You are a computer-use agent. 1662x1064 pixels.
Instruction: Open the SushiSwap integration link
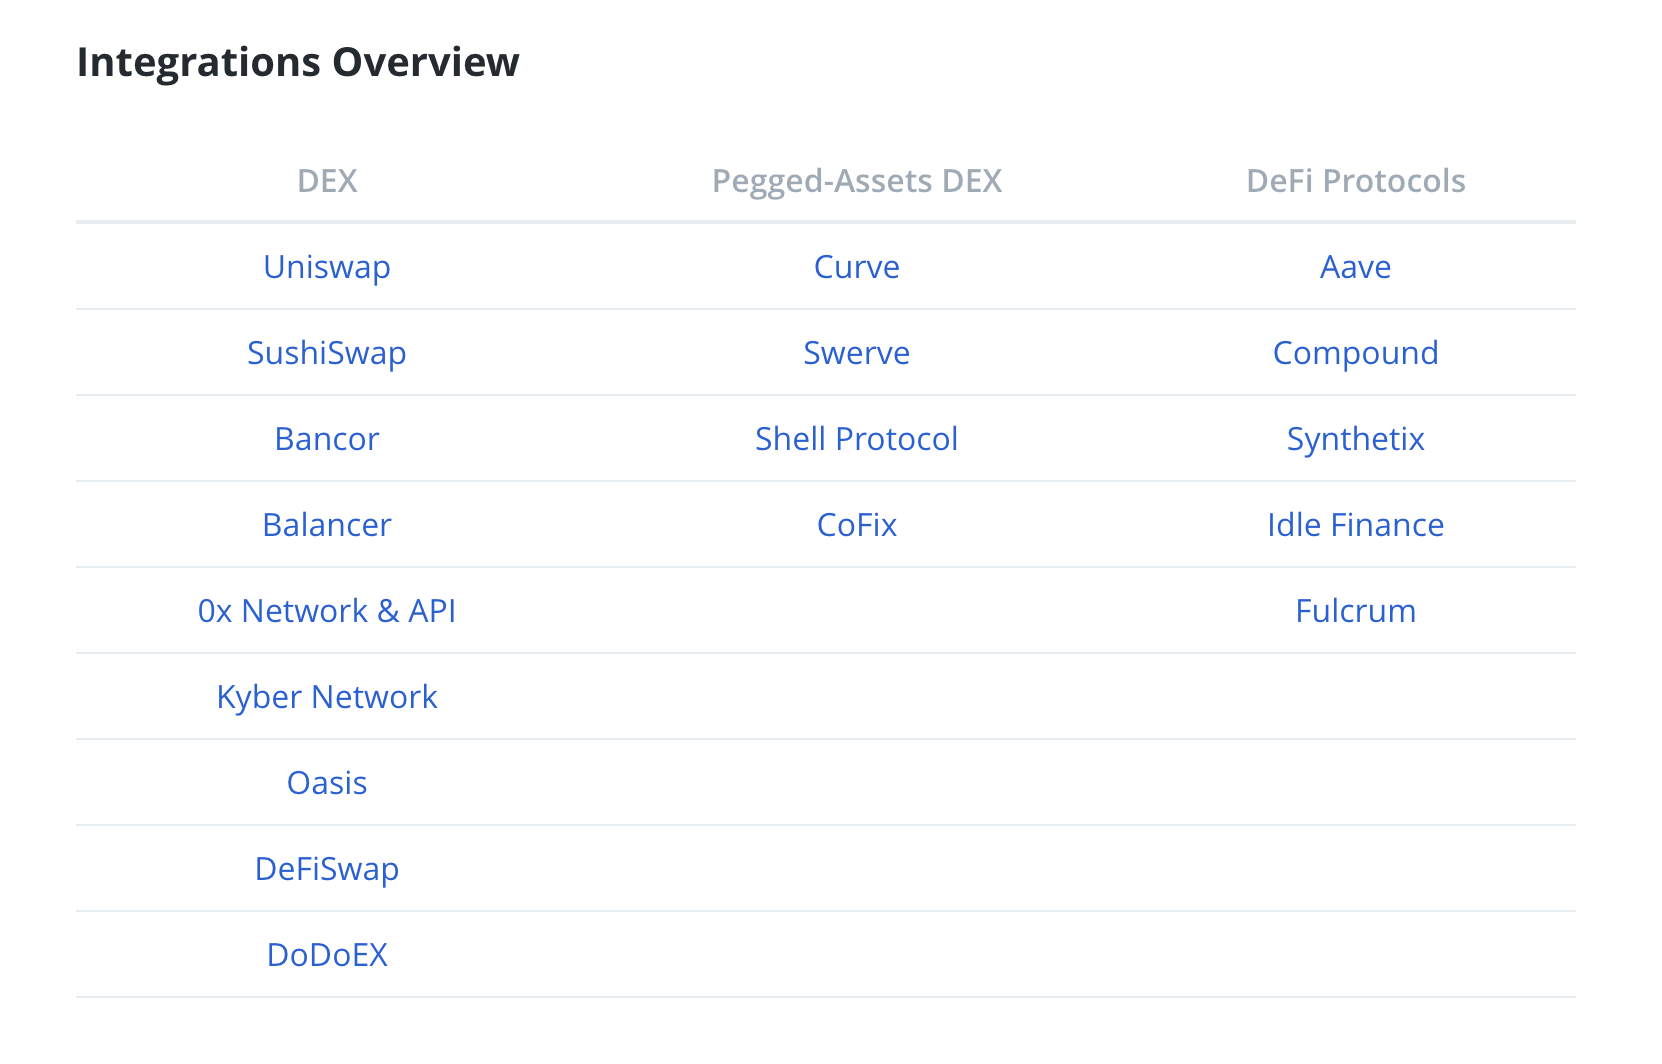[x=327, y=353]
